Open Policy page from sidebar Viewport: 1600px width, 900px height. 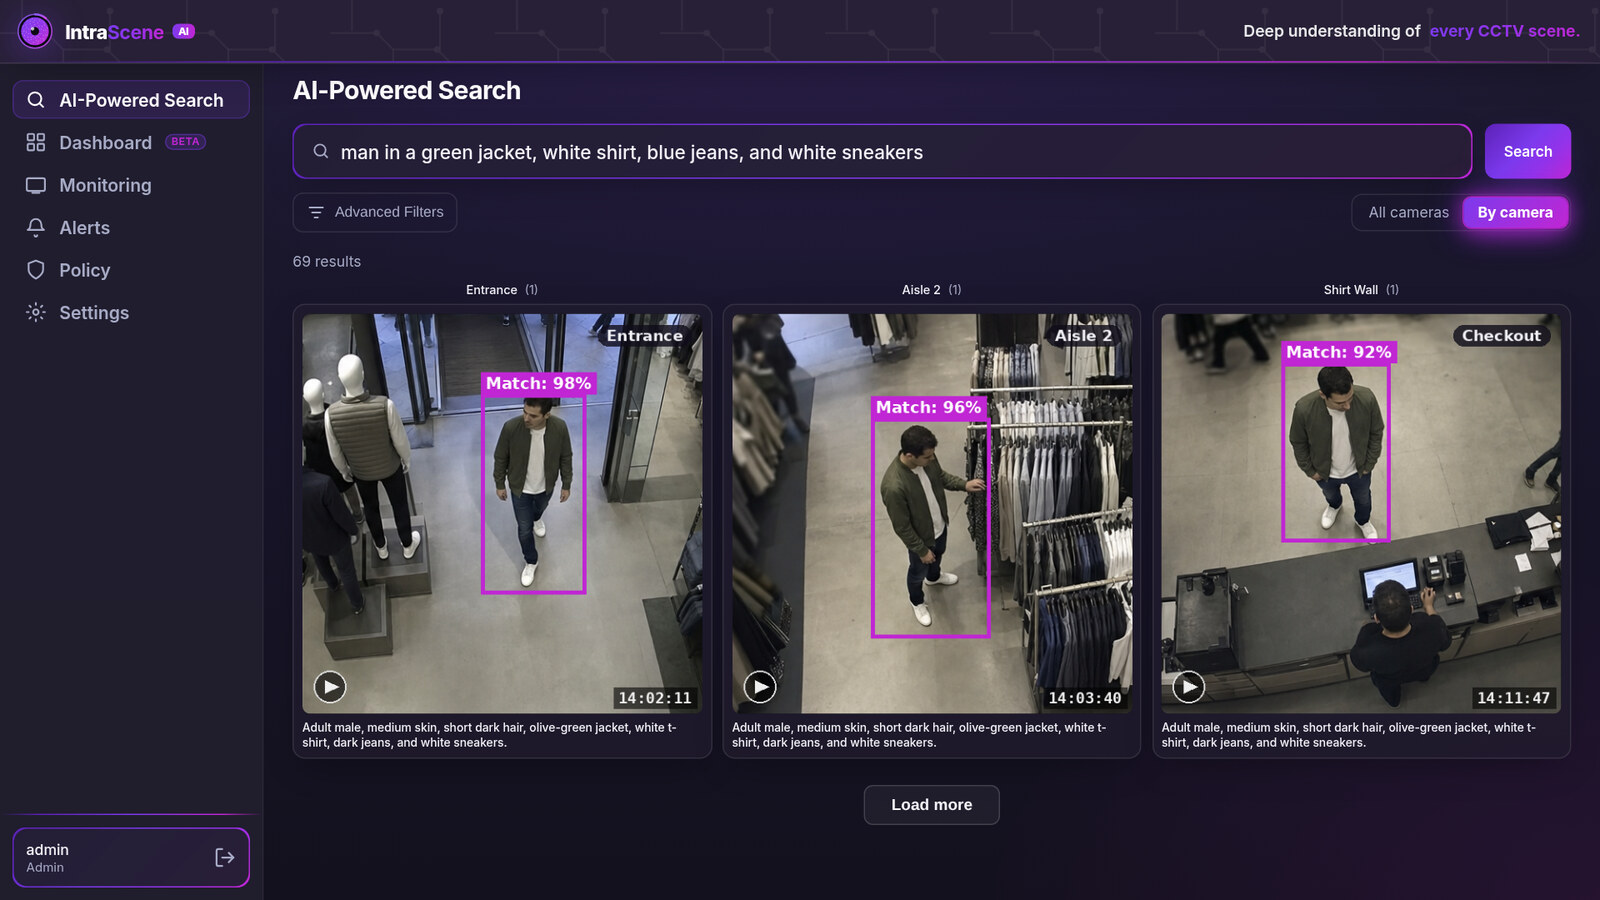pos(131,270)
